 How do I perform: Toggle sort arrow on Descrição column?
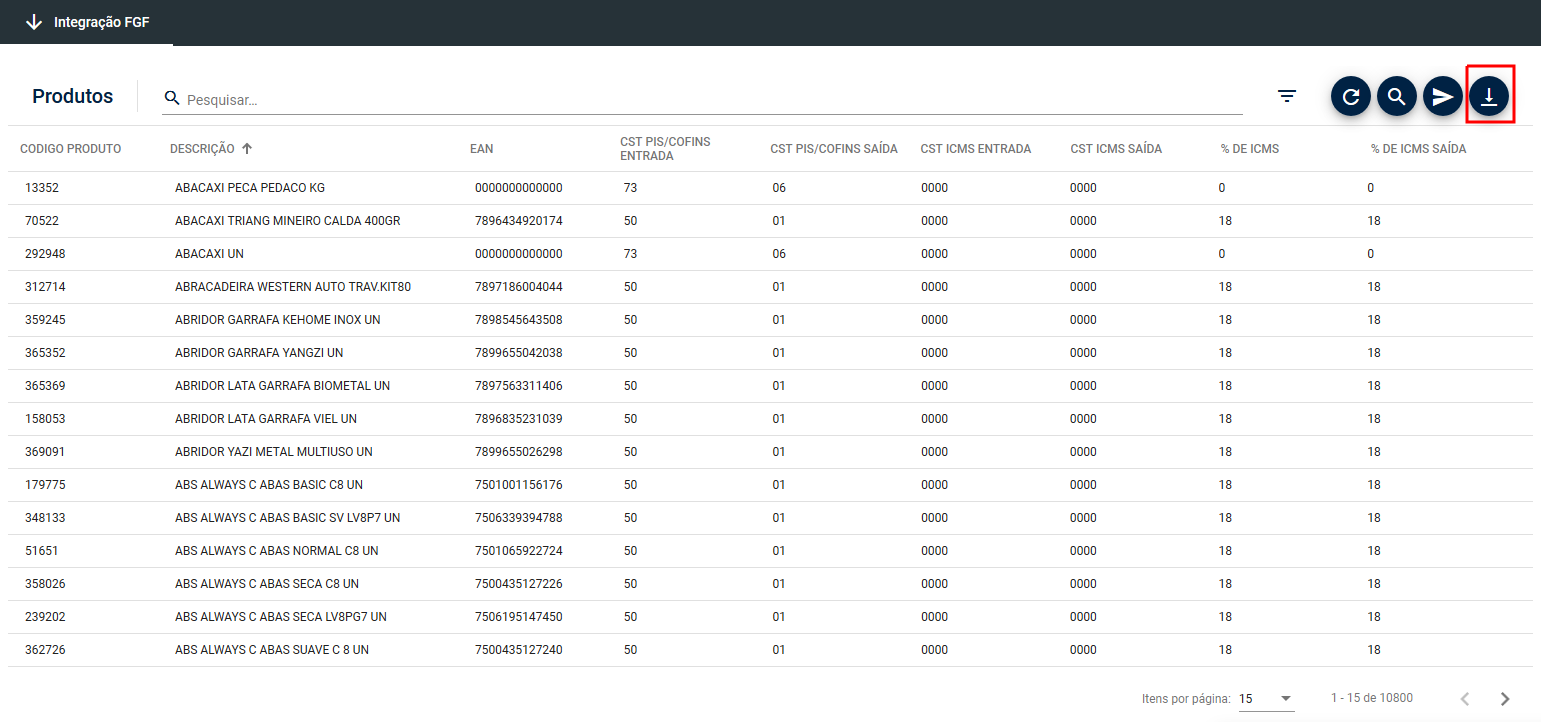247,149
